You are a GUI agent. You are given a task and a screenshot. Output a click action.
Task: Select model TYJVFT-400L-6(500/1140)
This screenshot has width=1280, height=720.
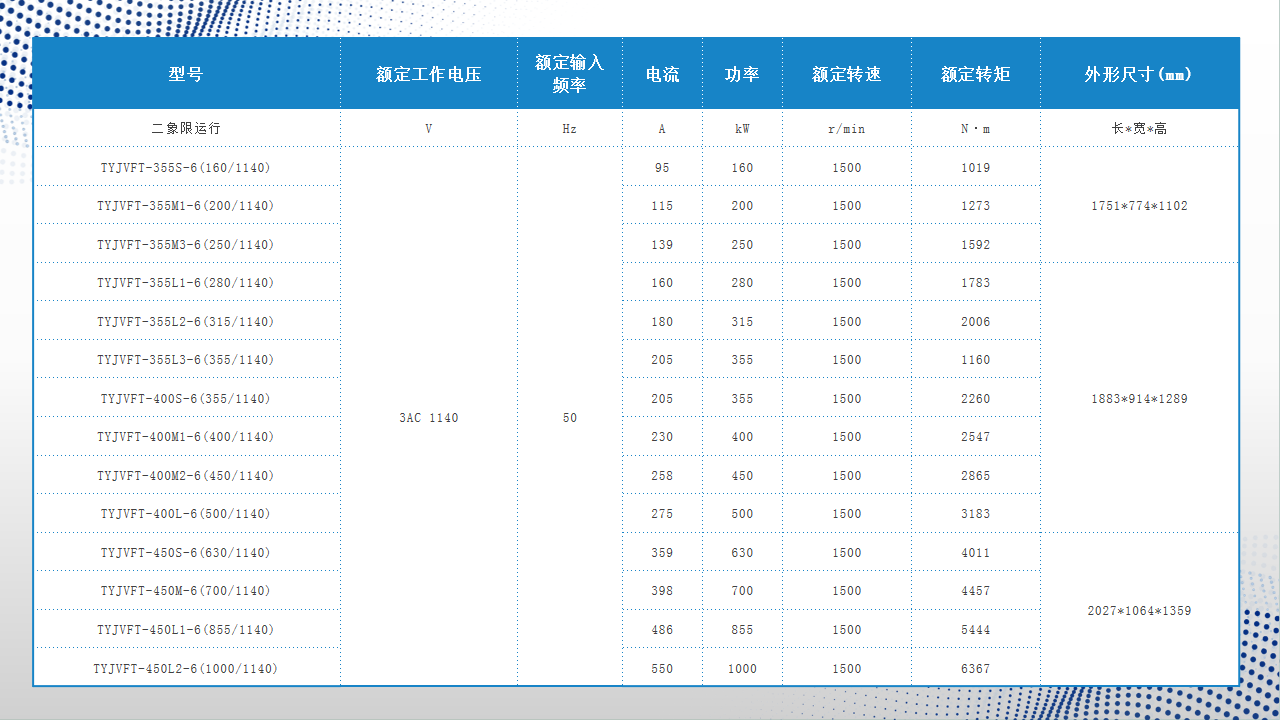pos(186,514)
